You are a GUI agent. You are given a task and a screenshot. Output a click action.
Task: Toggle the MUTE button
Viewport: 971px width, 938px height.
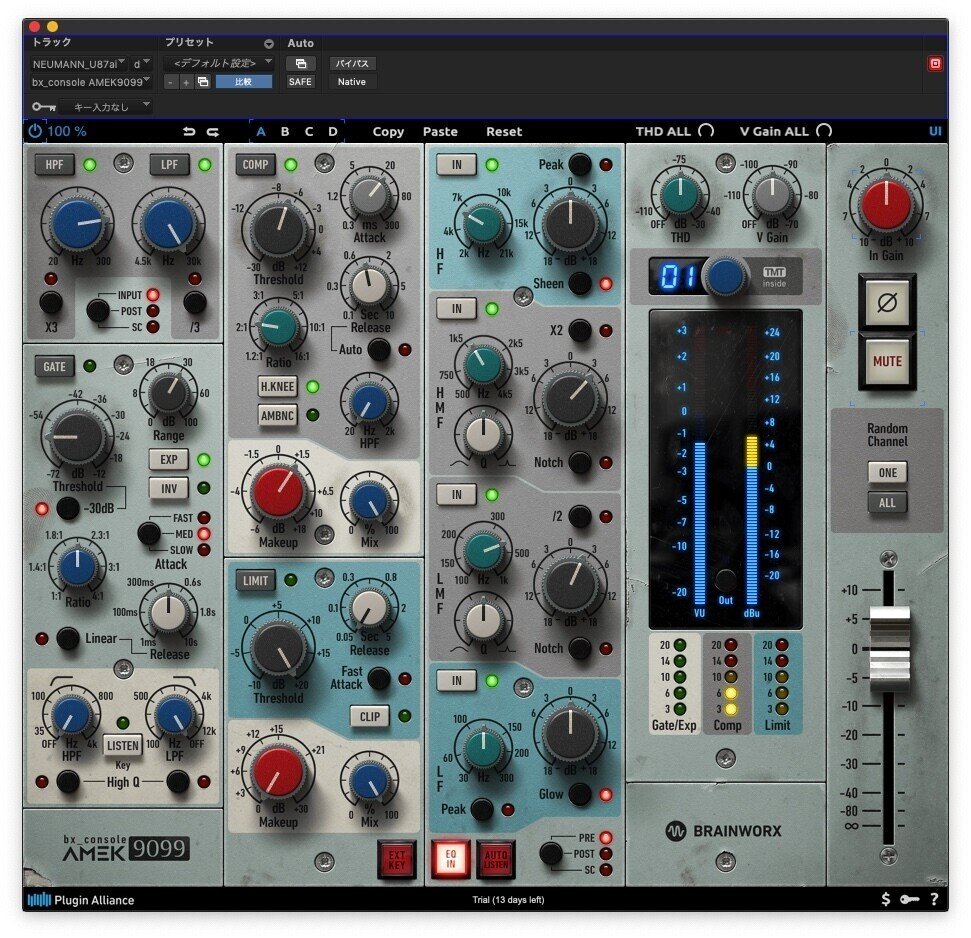point(887,361)
